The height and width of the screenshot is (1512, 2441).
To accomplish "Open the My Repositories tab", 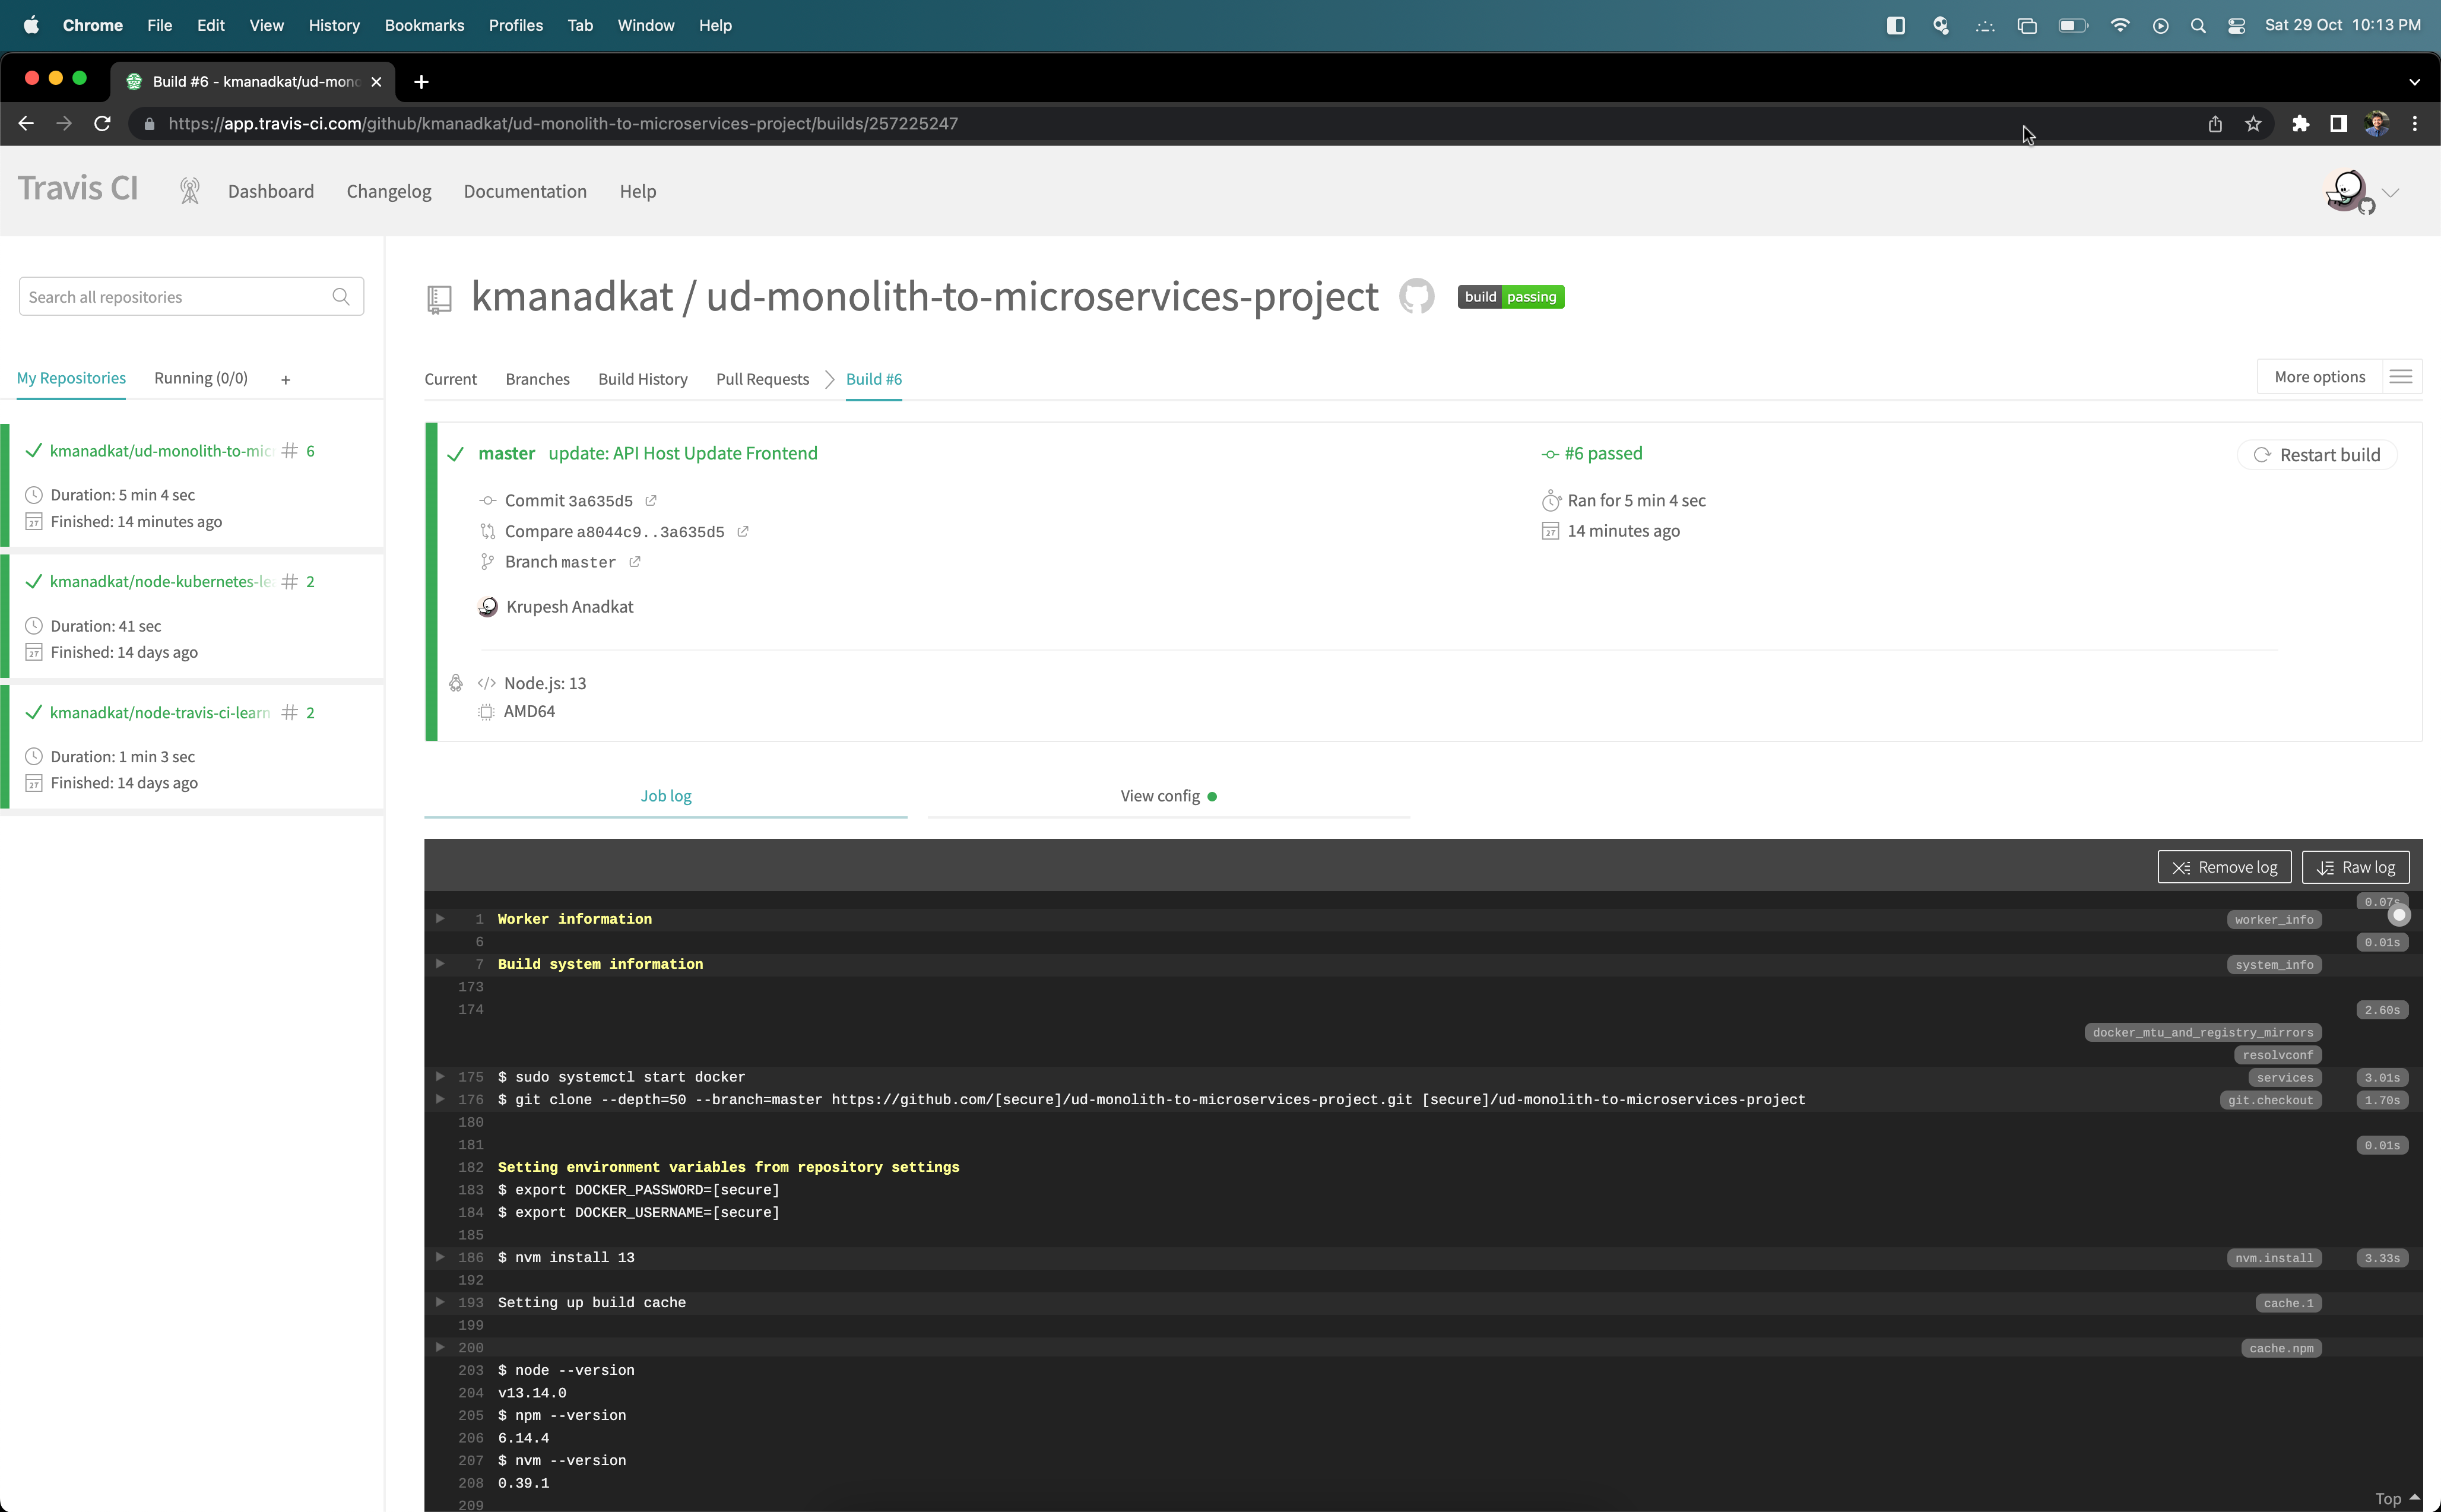I will [71, 378].
